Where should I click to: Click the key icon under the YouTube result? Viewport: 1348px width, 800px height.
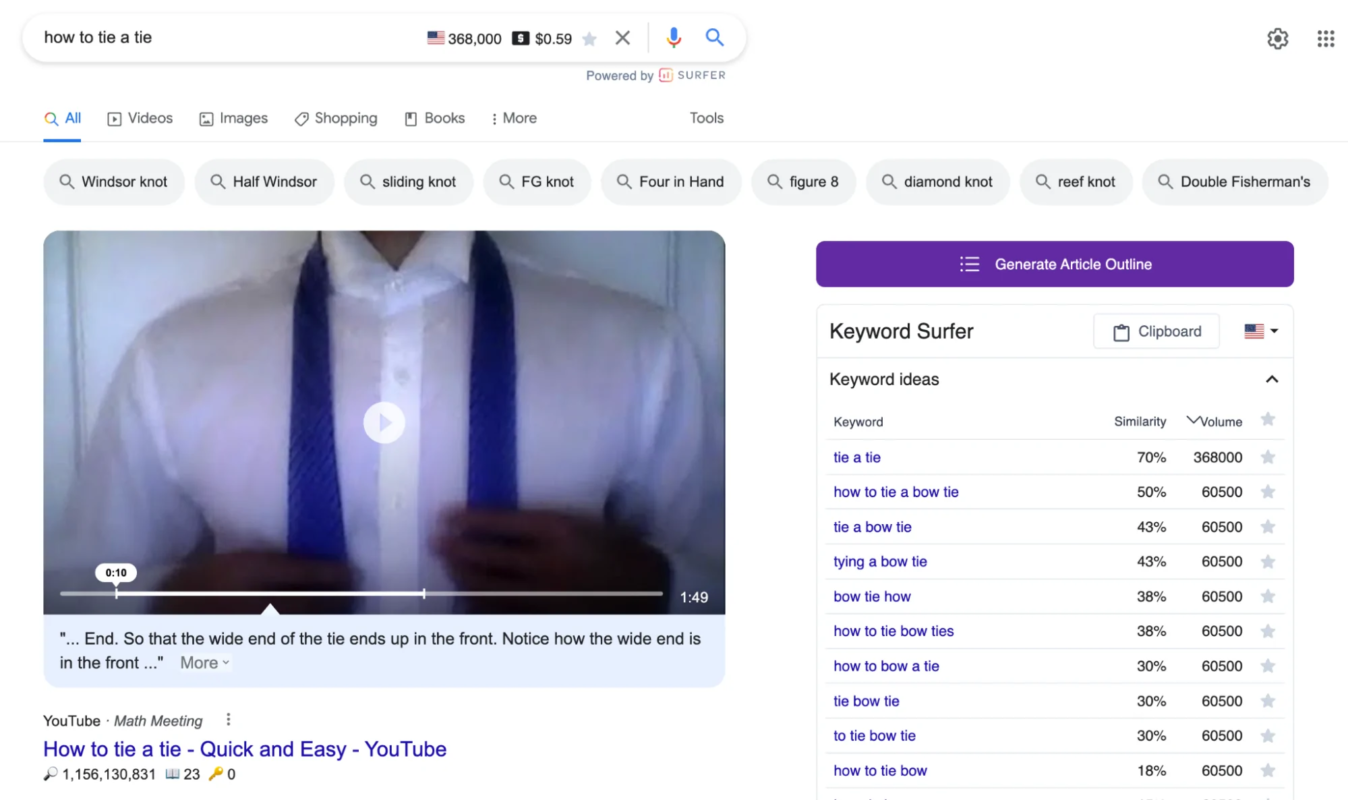[x=215, y=774]
